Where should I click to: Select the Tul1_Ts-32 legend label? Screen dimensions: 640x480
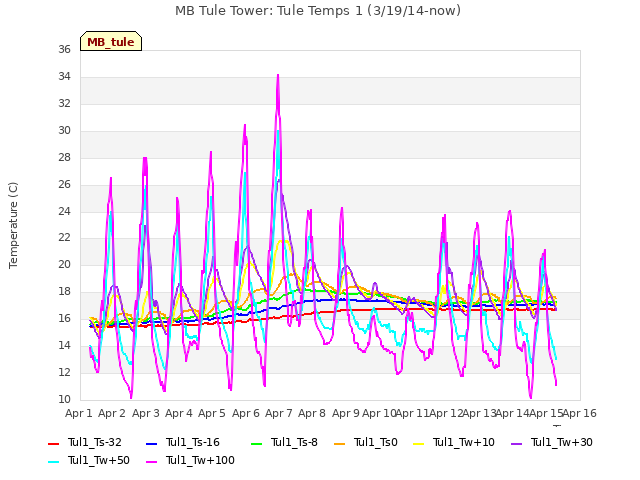(95, 442)
